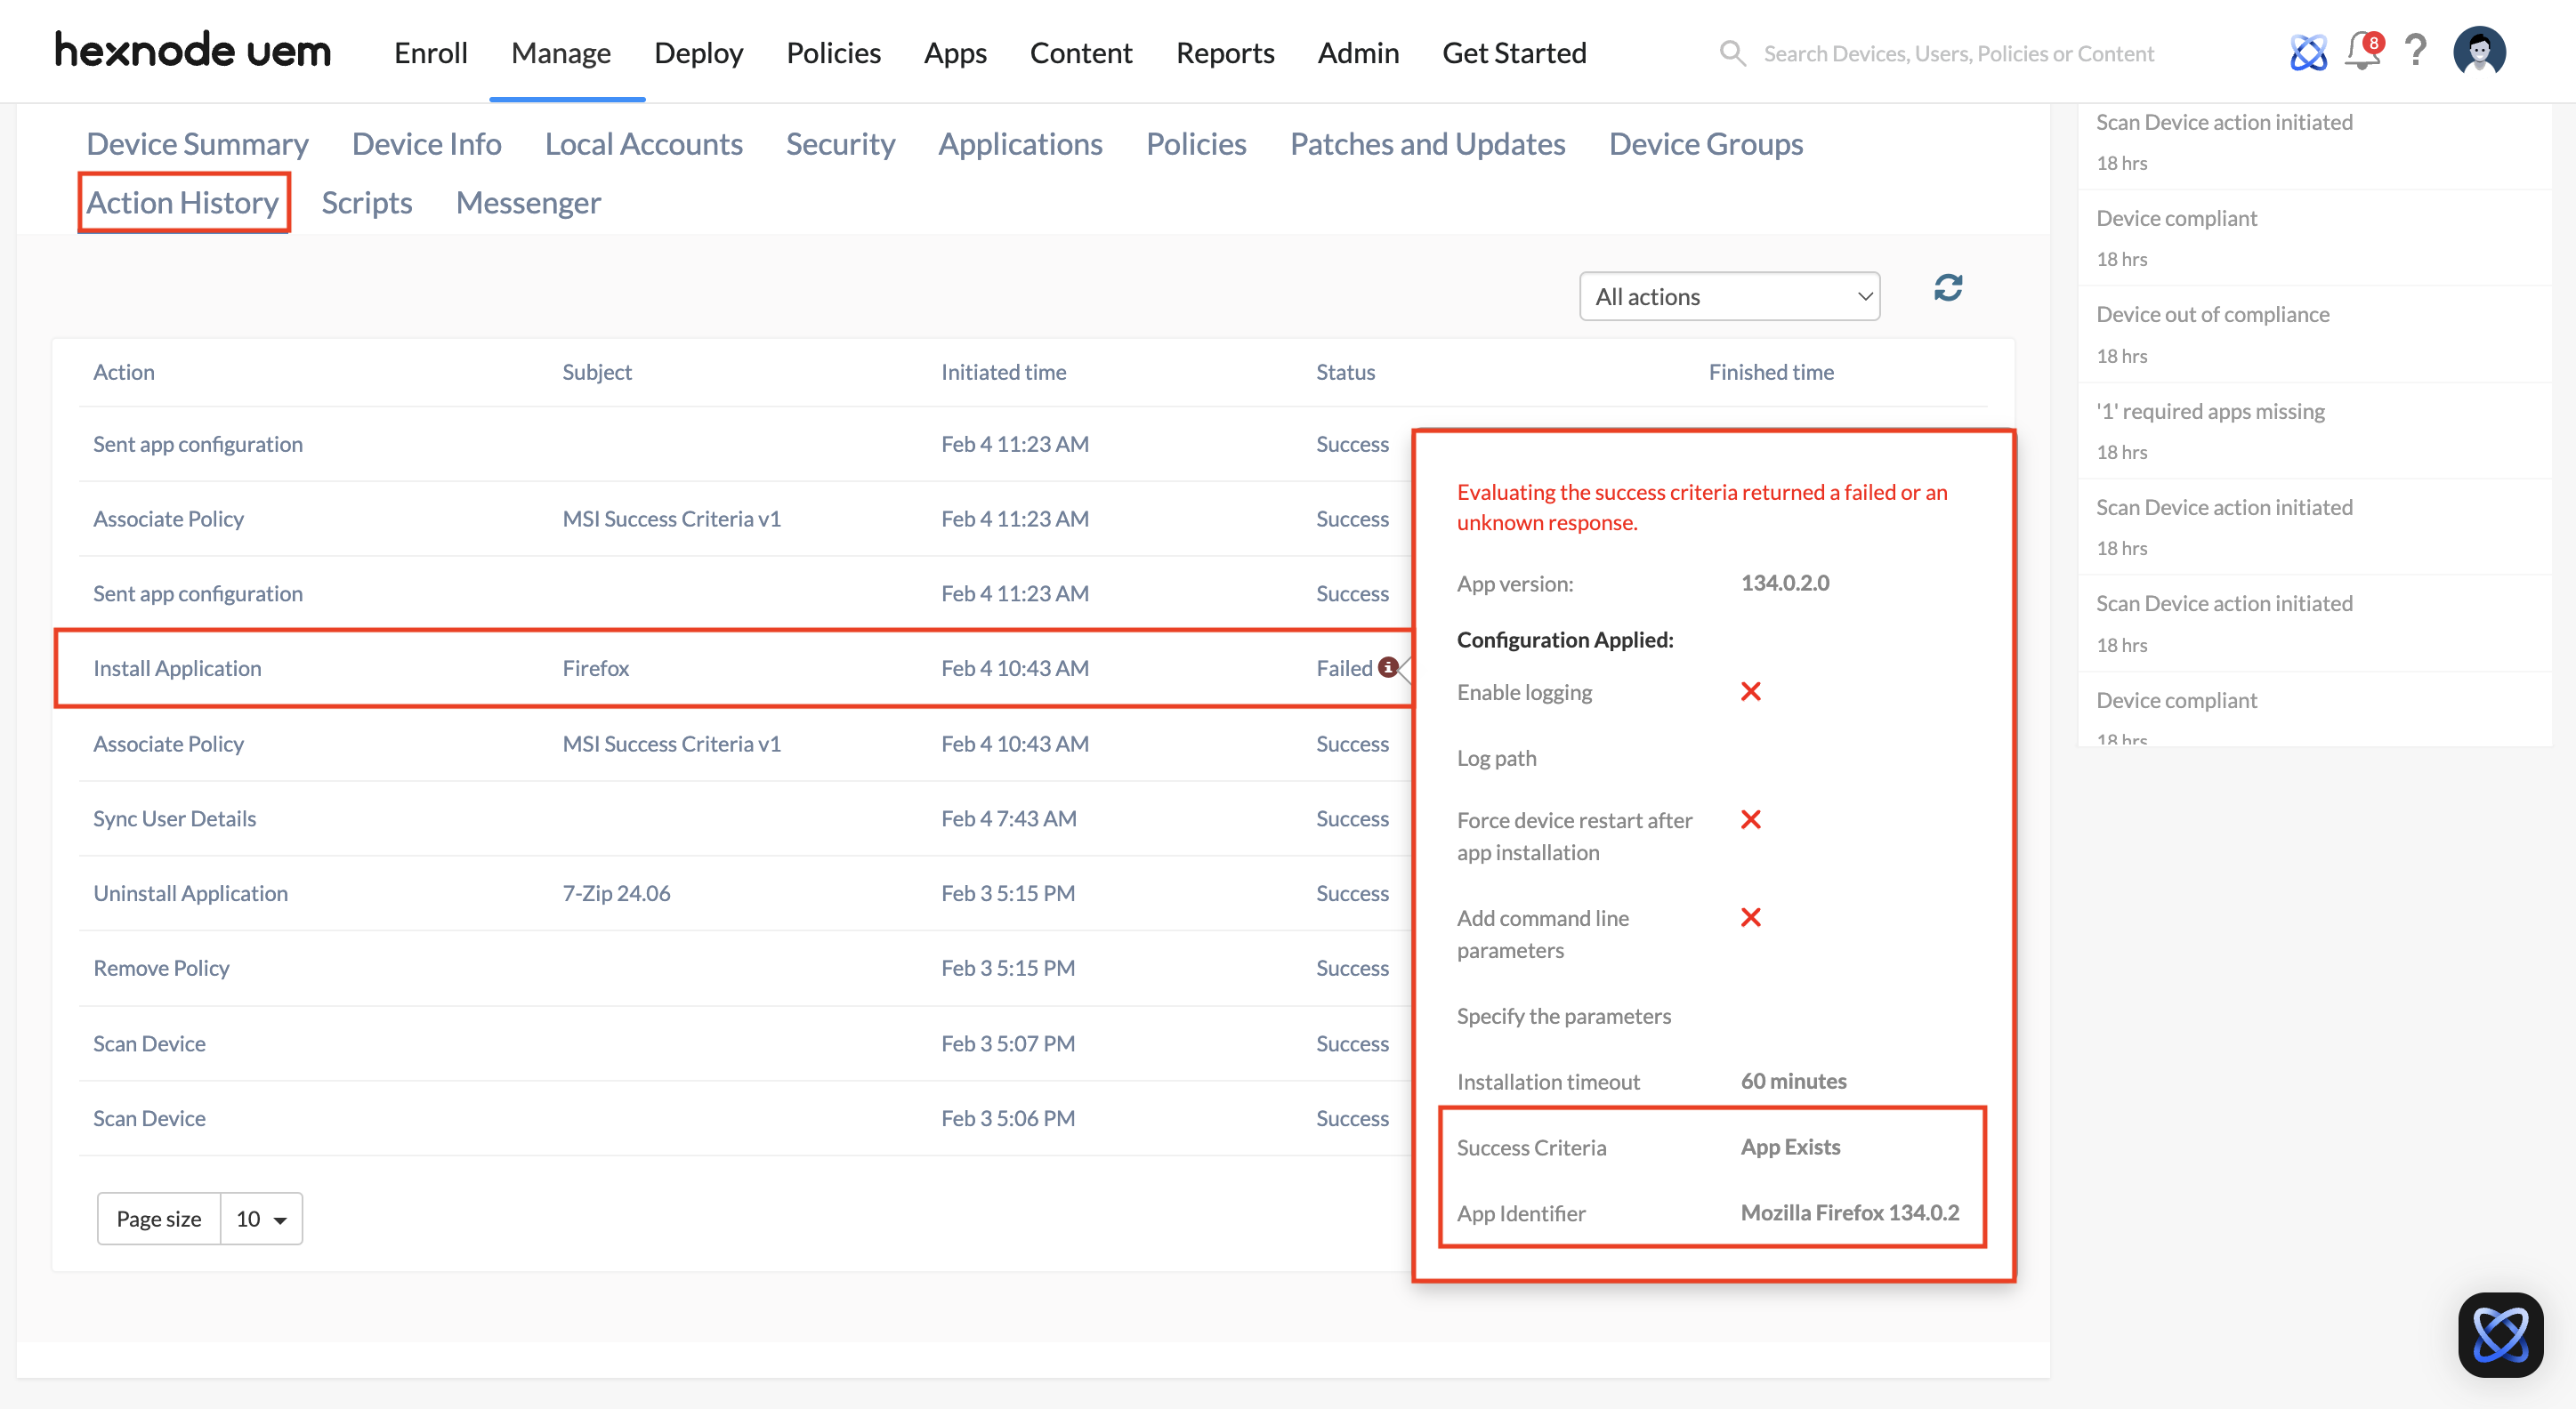The height and width of the screenshot is (1409, 2576).
Task: Open the notifications bell
Action: pos(2364,51)
